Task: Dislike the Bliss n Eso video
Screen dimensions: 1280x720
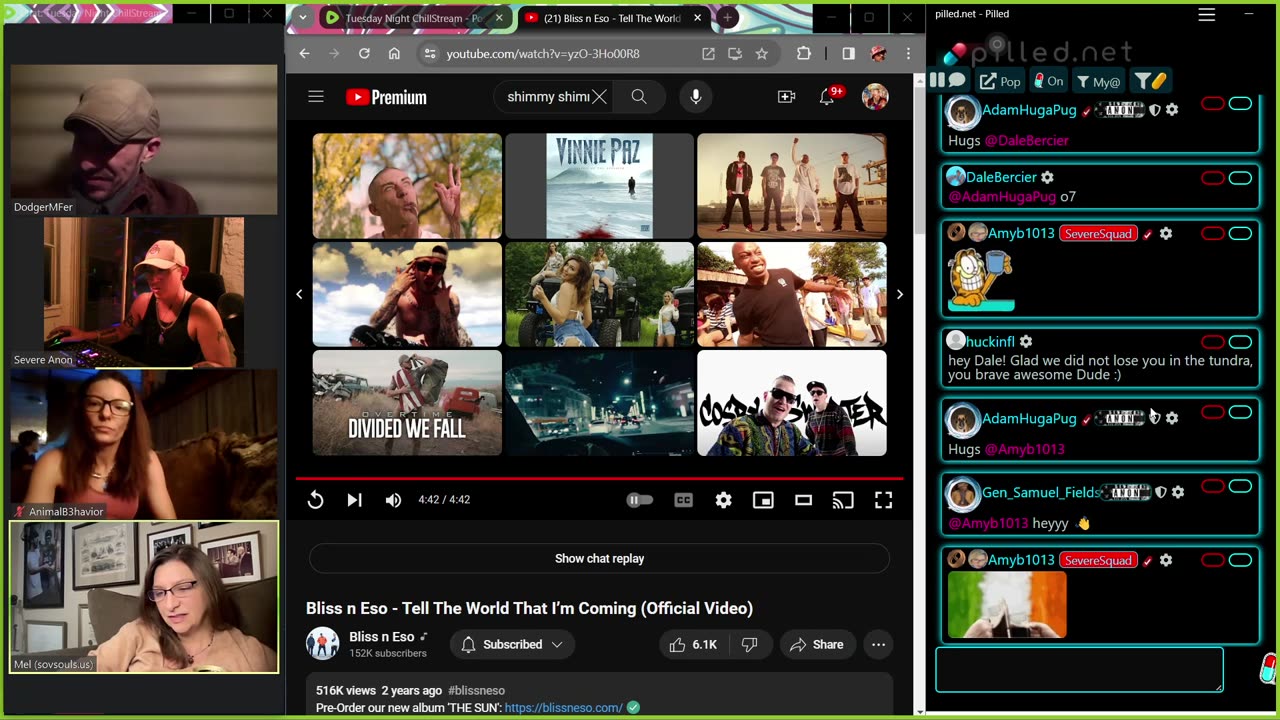Action: coord(750,645)
